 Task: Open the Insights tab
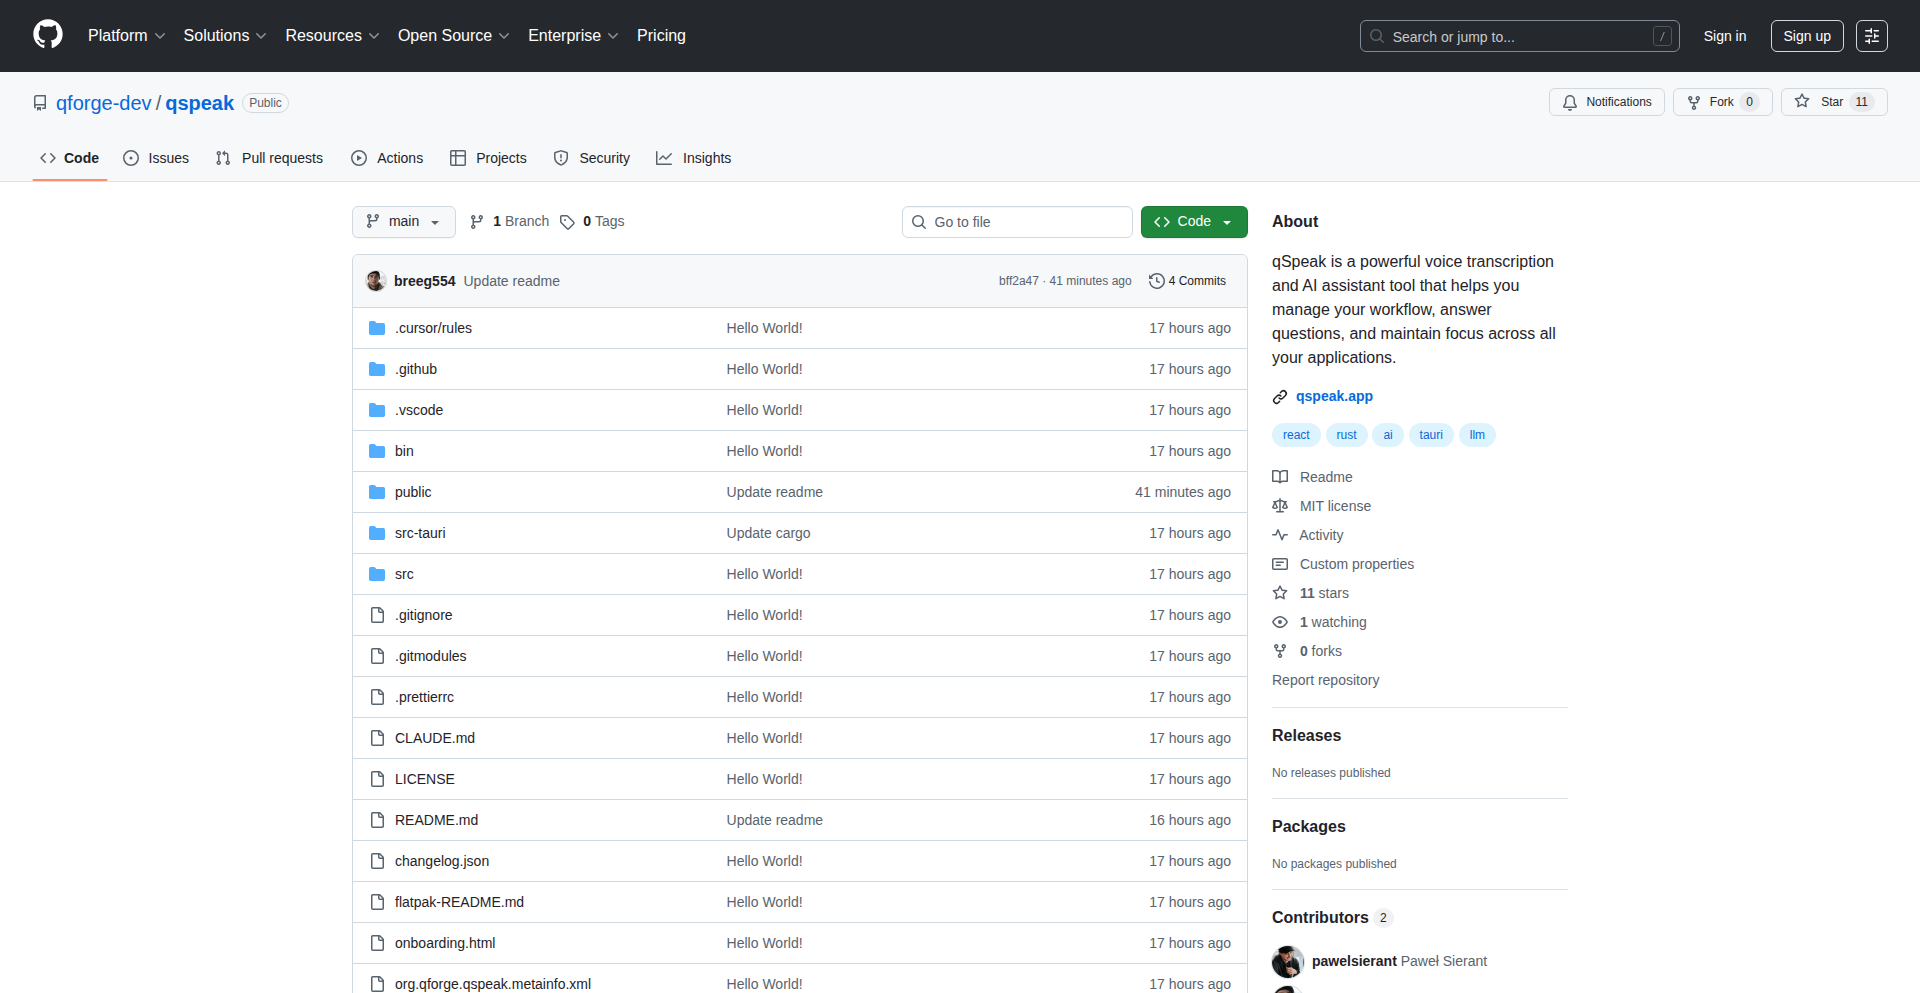pyautogui.click(x=694, y=158)
